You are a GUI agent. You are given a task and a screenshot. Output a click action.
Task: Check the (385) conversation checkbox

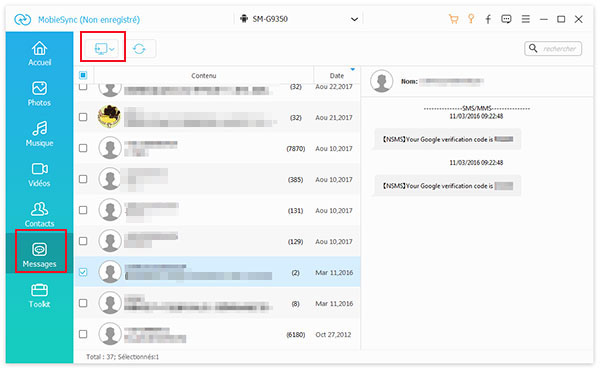click(83, 179)
